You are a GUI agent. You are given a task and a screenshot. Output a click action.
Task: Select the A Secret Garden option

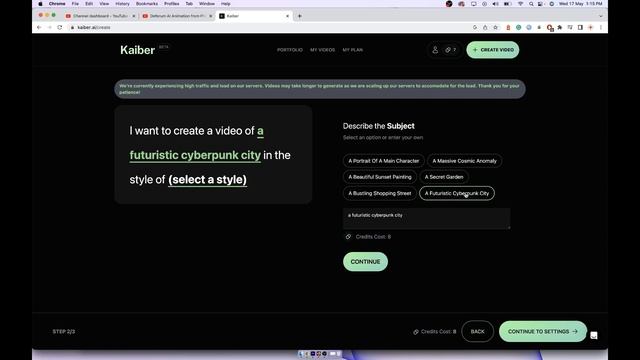tap(444, 177)
